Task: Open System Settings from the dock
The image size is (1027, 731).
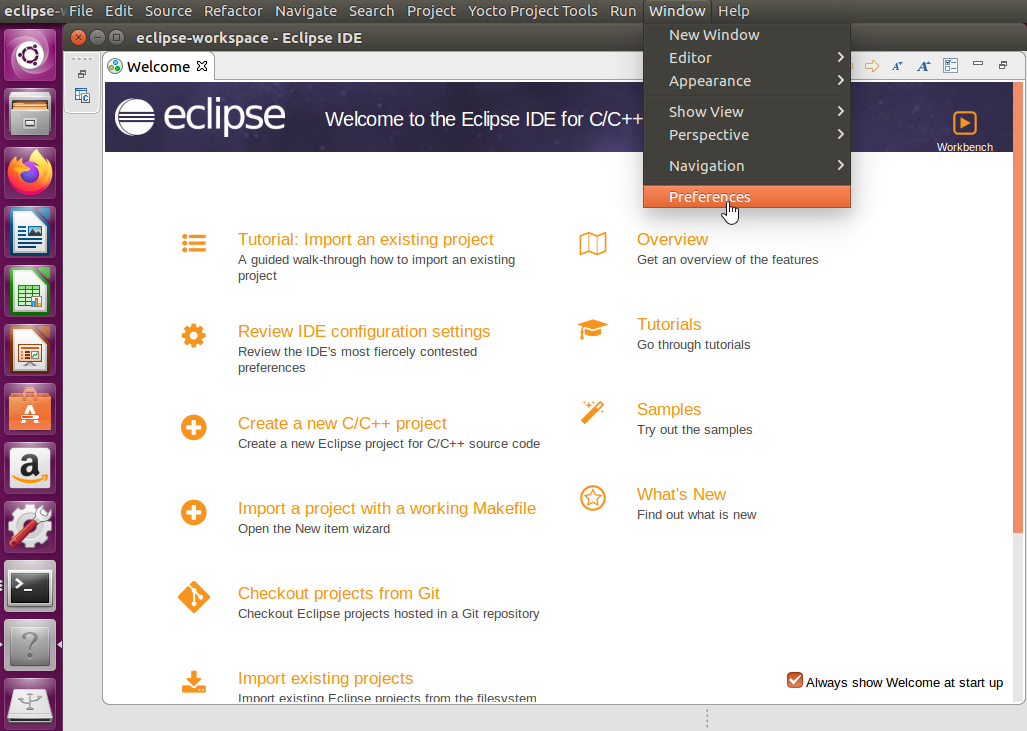Action: click(30, 527)
